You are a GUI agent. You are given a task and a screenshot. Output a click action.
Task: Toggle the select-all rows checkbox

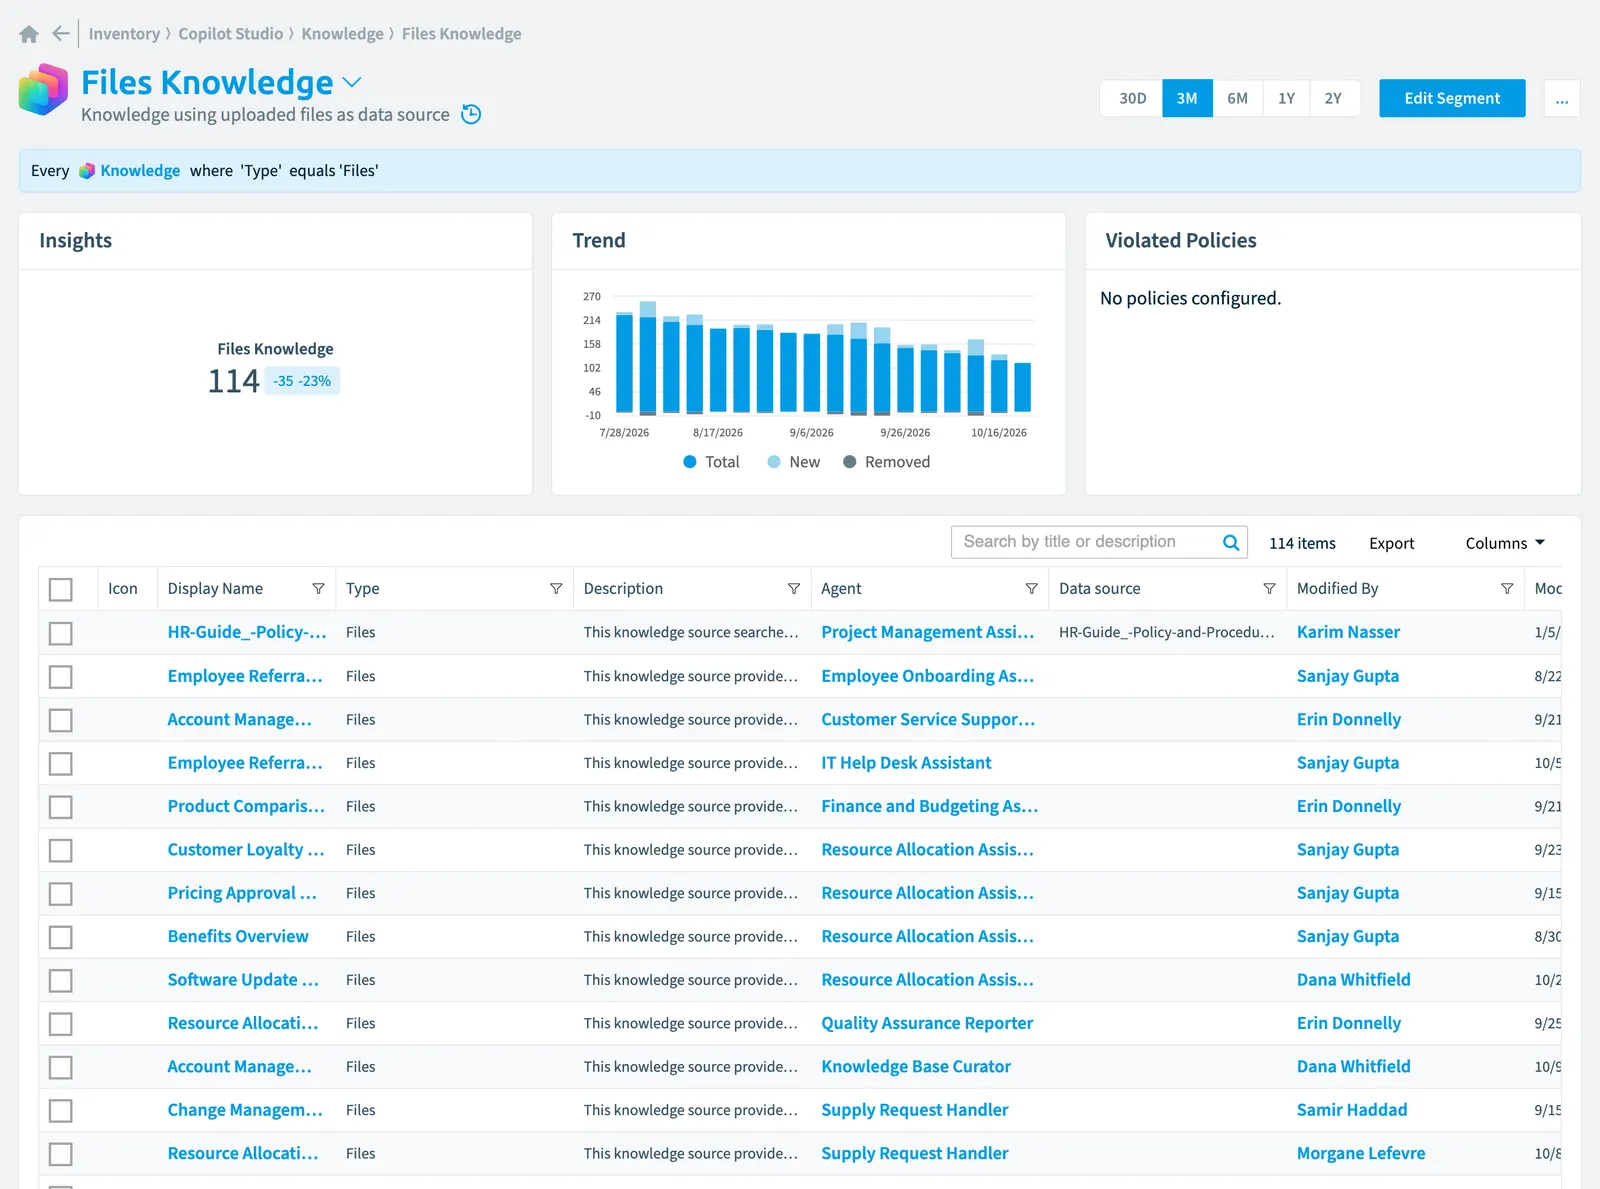coord(61,590)
